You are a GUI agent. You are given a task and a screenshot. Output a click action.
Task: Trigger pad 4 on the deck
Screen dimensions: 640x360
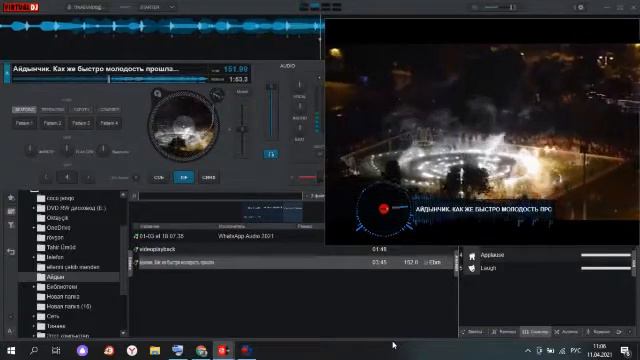[x=109, y=123]
